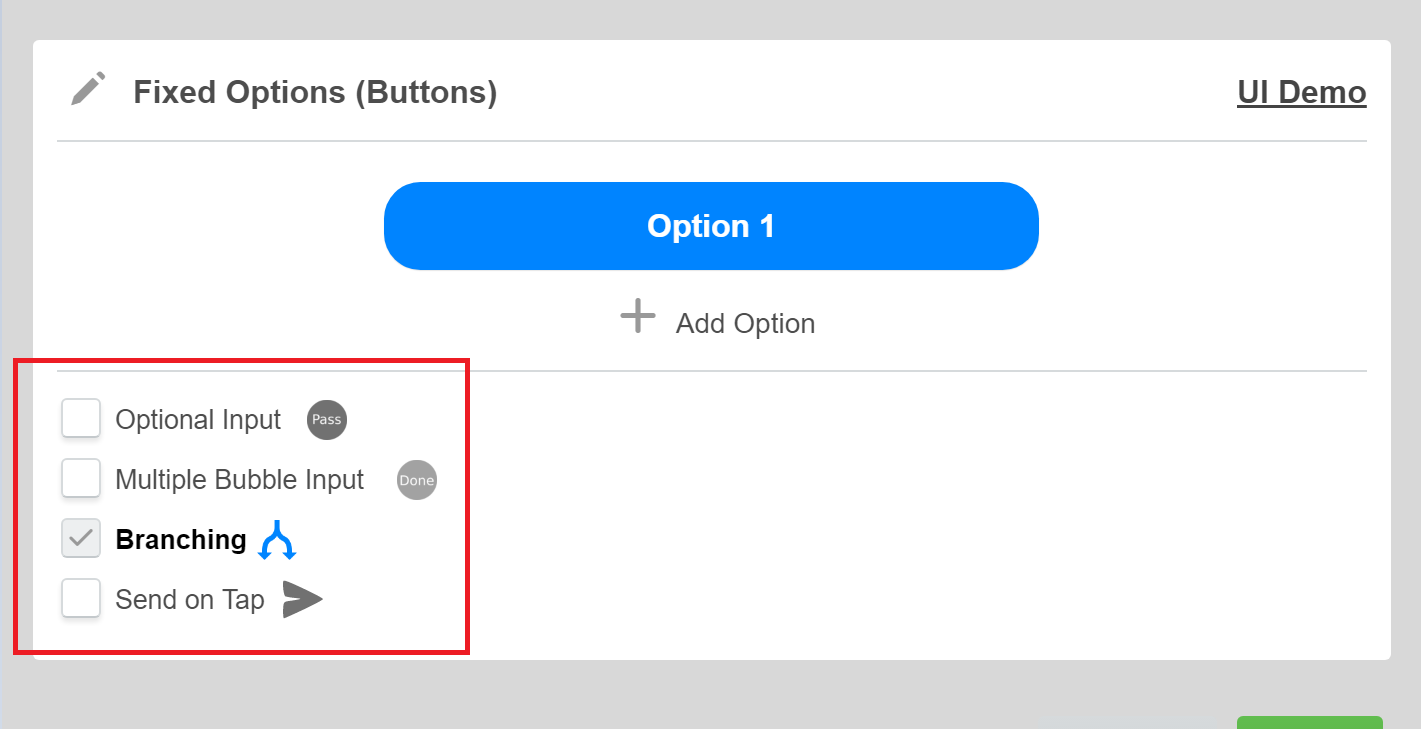The height and width of the screenshot is (729, 1421).
Task: Click the Multiple Bubble Input label
Action: pos(240,480)
